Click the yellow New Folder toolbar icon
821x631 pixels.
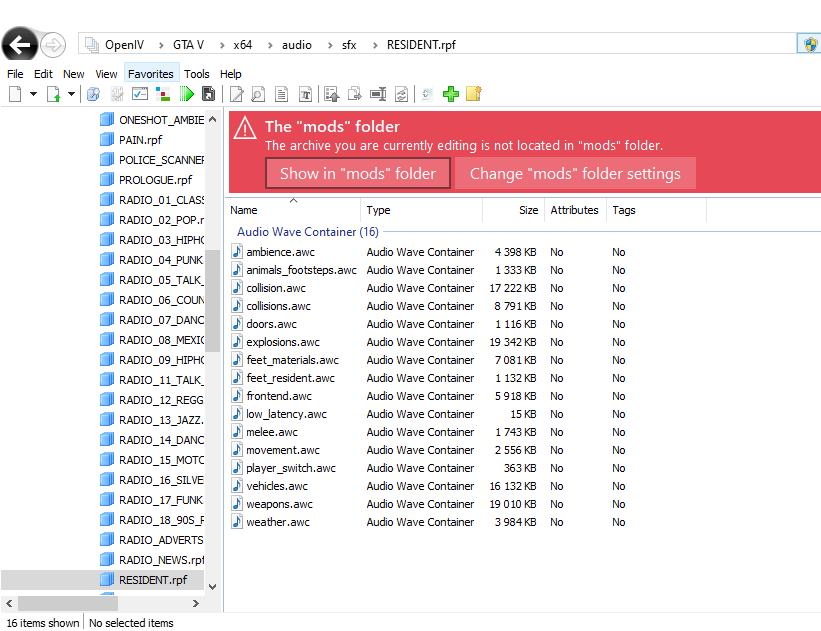(473, 93)
